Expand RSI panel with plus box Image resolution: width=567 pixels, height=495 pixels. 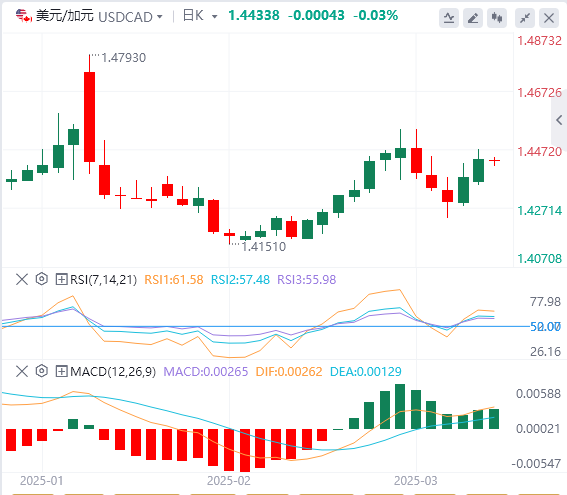pos(61,279)
